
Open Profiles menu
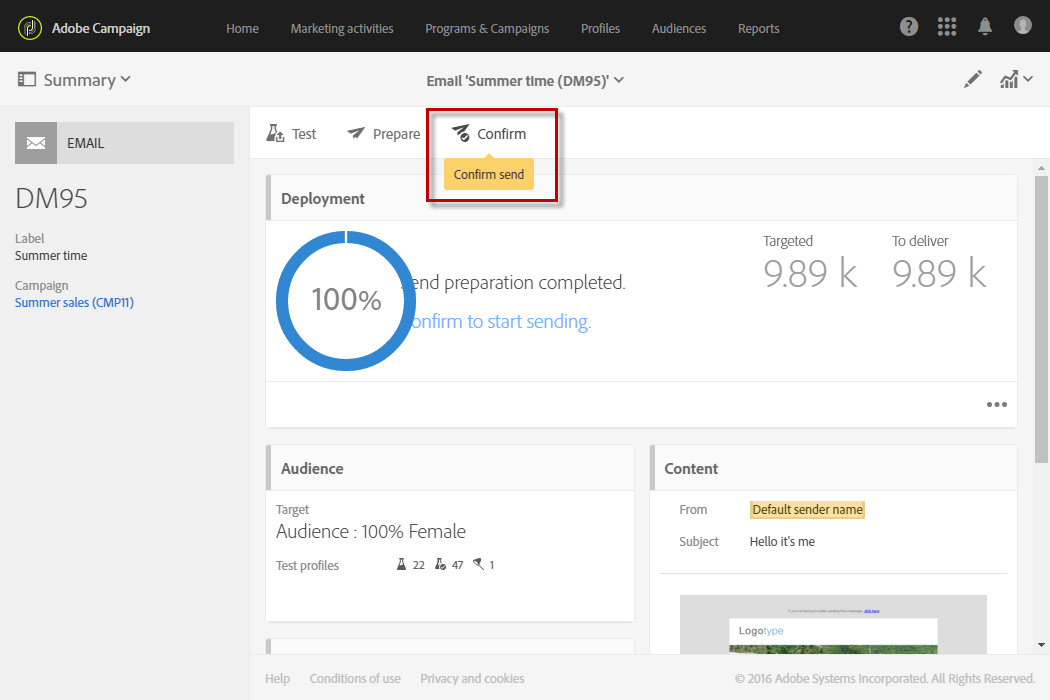click(x=600, y=28)
